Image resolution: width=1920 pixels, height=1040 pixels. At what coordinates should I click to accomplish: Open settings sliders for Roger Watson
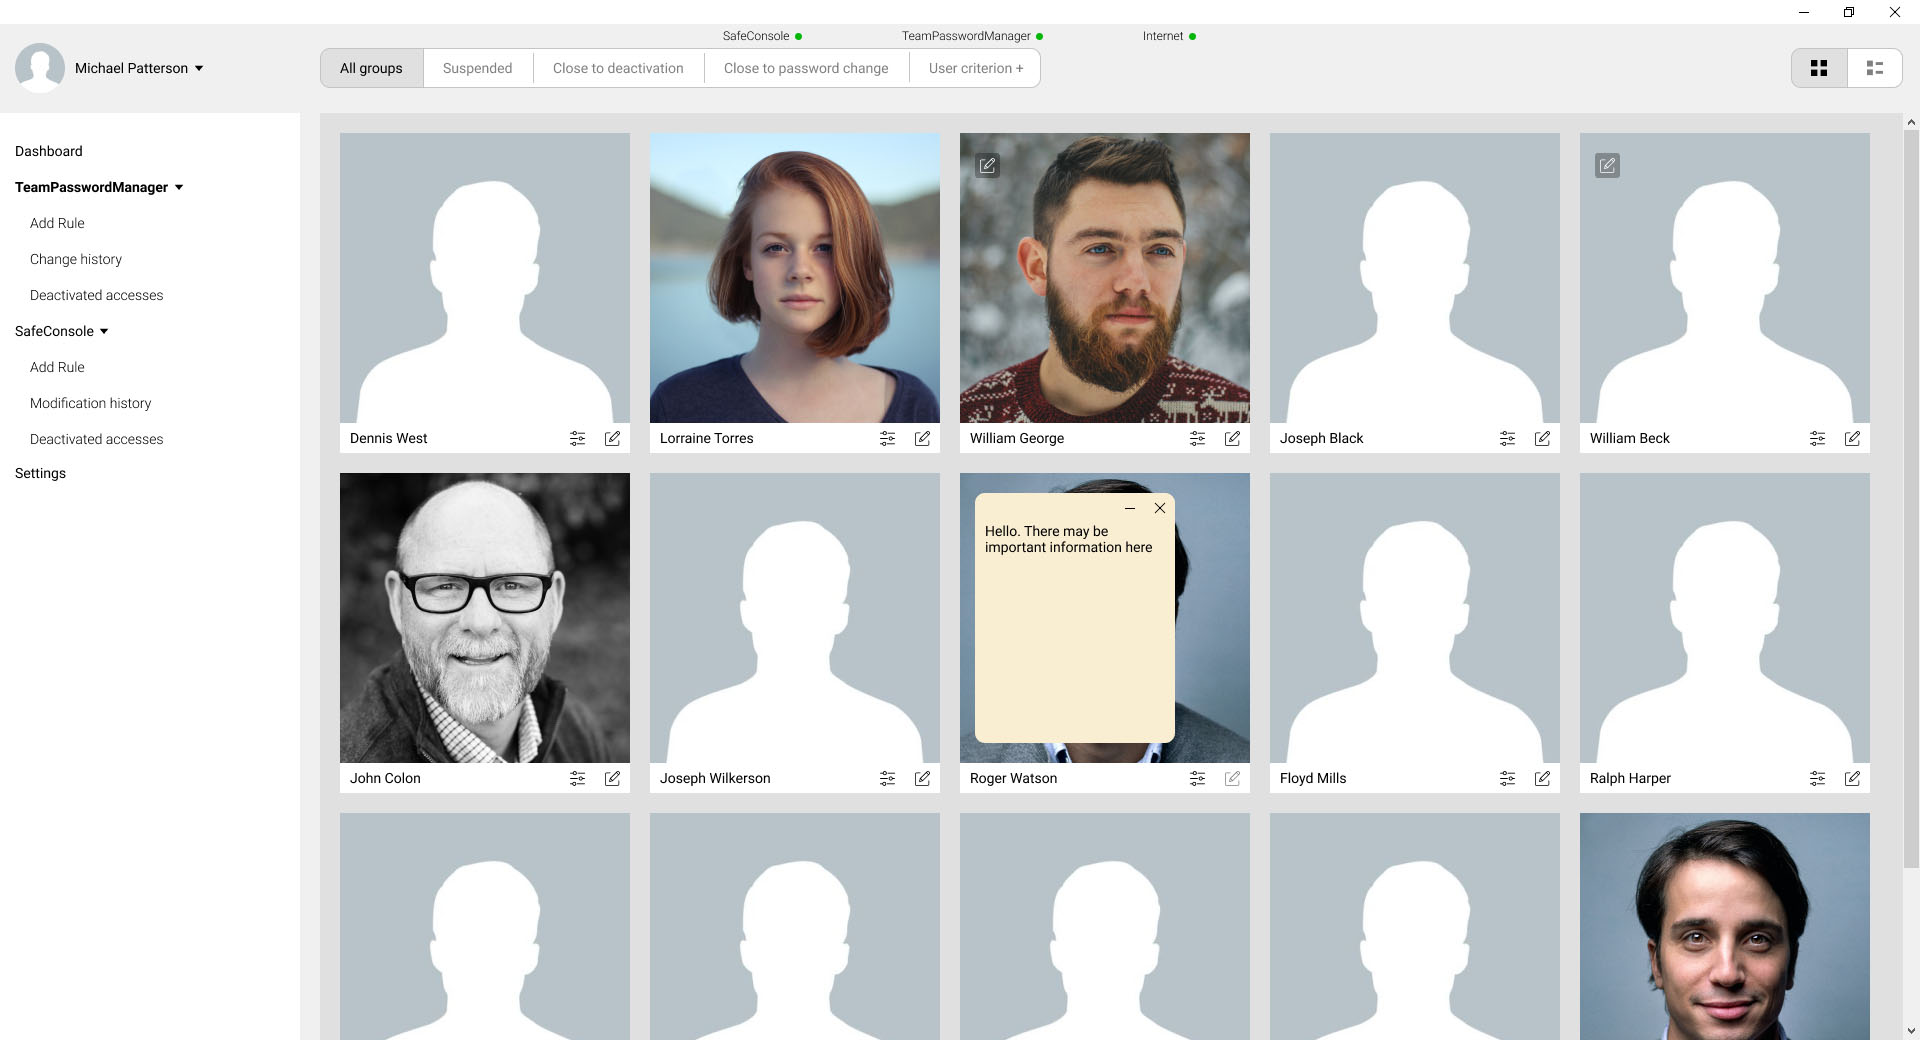coord(1197,778)
